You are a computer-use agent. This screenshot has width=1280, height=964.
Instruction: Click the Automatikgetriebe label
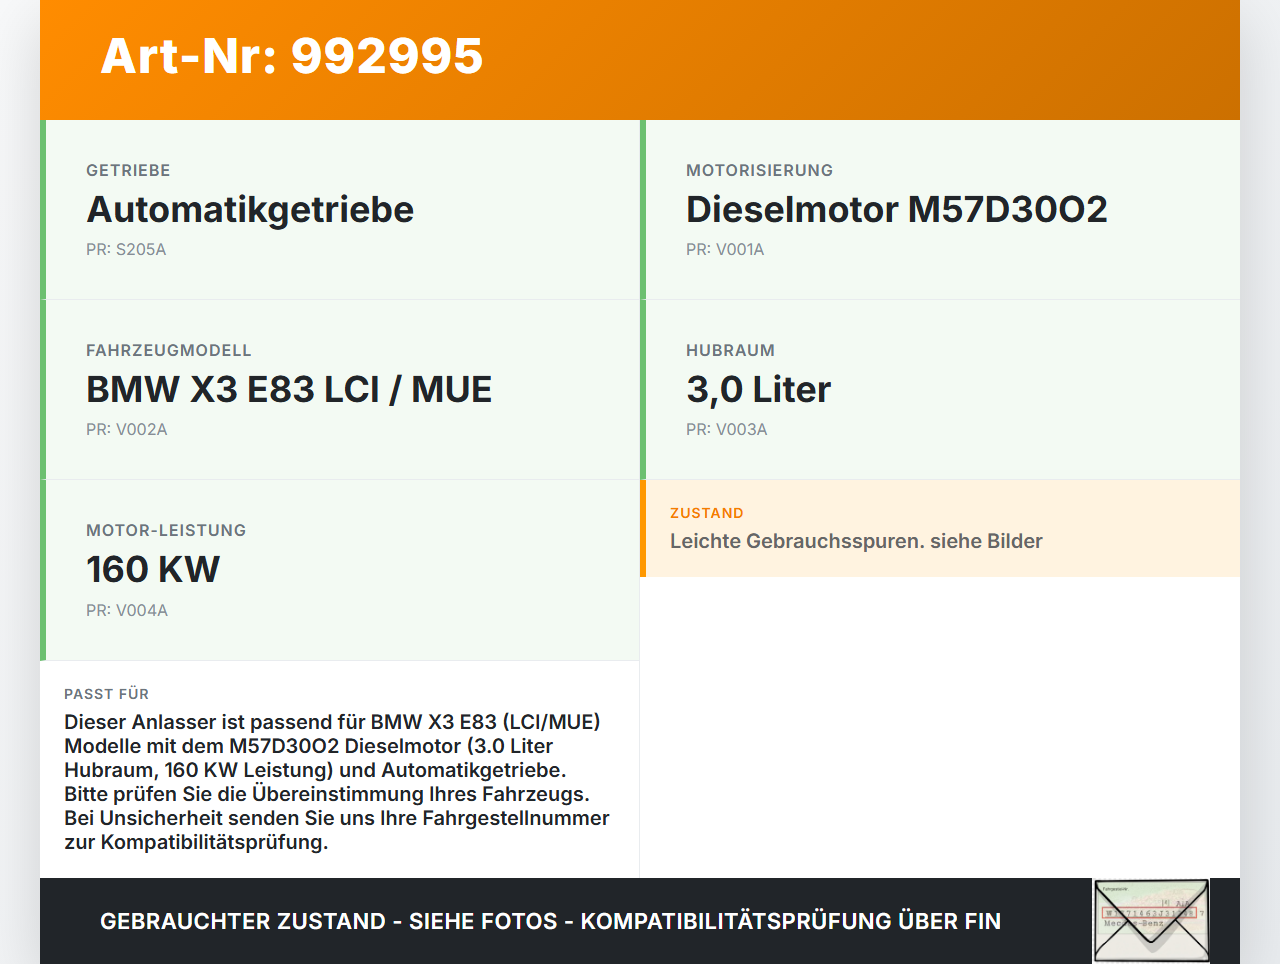tap(250, 210)
